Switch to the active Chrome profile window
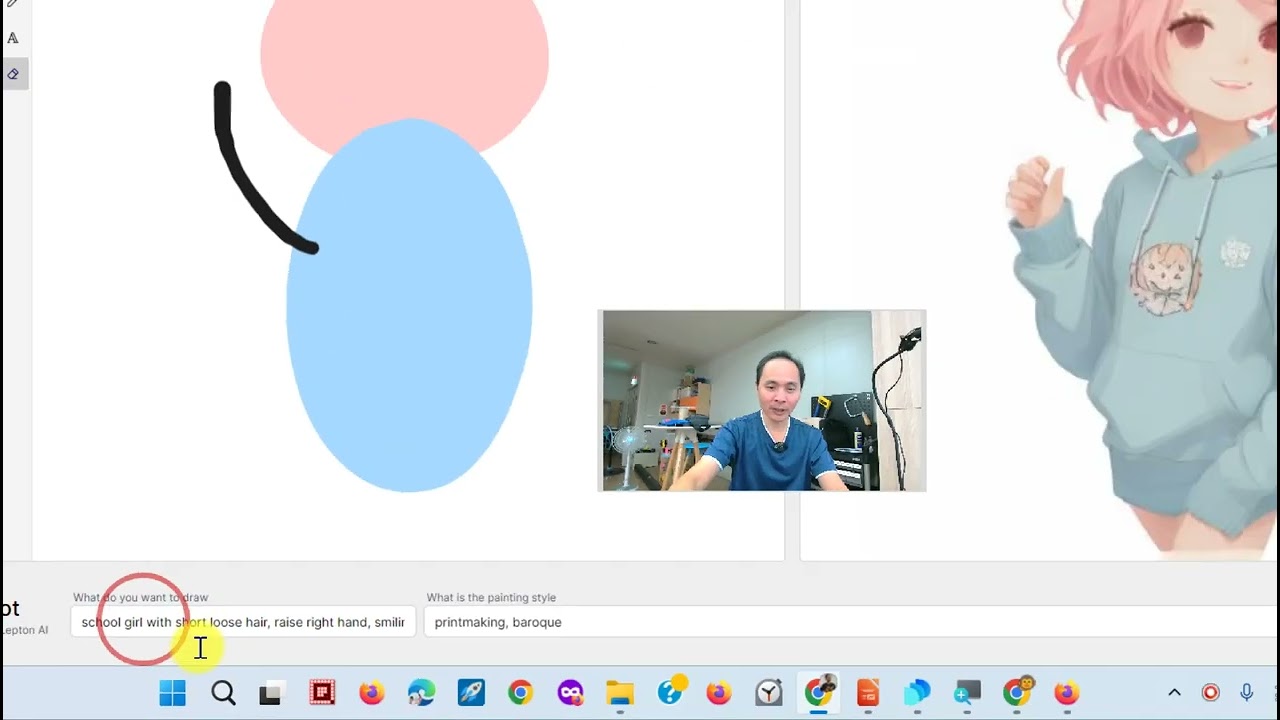 (819, 692)
